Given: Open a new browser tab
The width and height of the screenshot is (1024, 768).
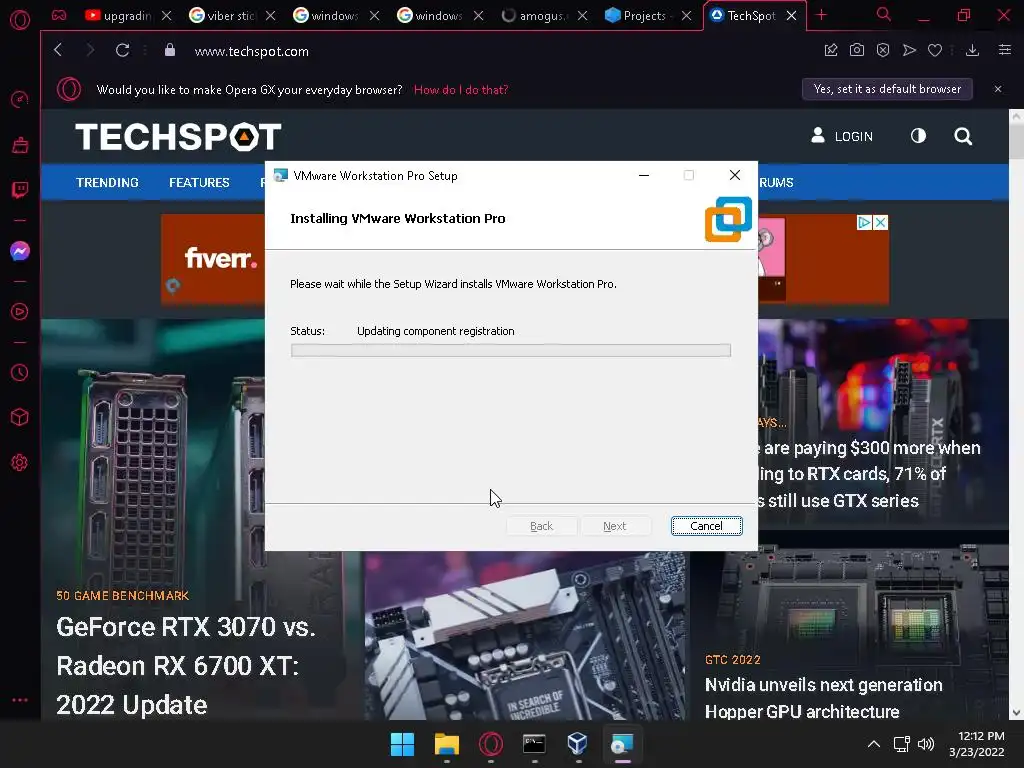Looking at the screenshot, I should (x=822, y=15).
